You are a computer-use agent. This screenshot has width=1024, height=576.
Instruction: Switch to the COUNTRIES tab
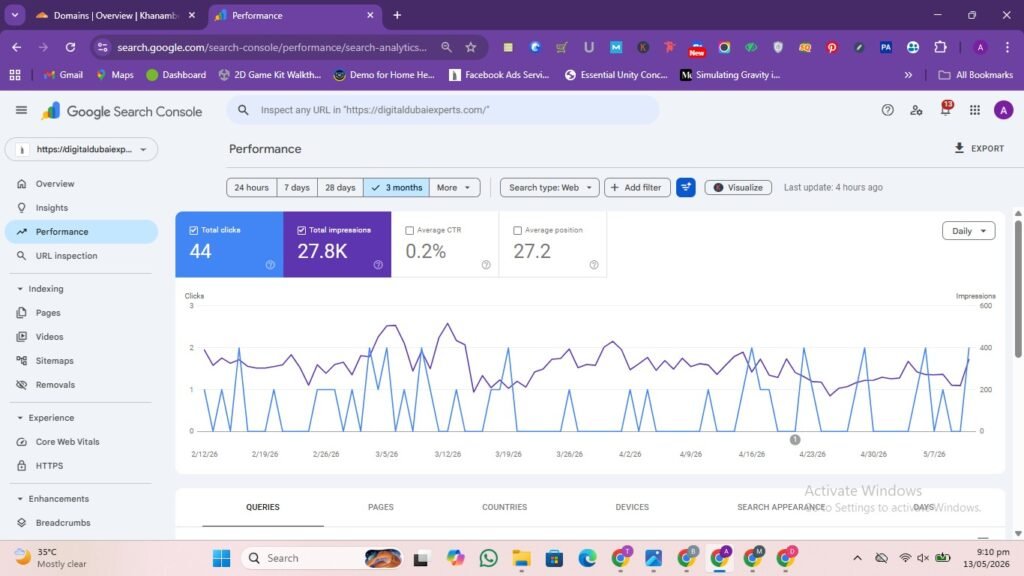point(504,507)
